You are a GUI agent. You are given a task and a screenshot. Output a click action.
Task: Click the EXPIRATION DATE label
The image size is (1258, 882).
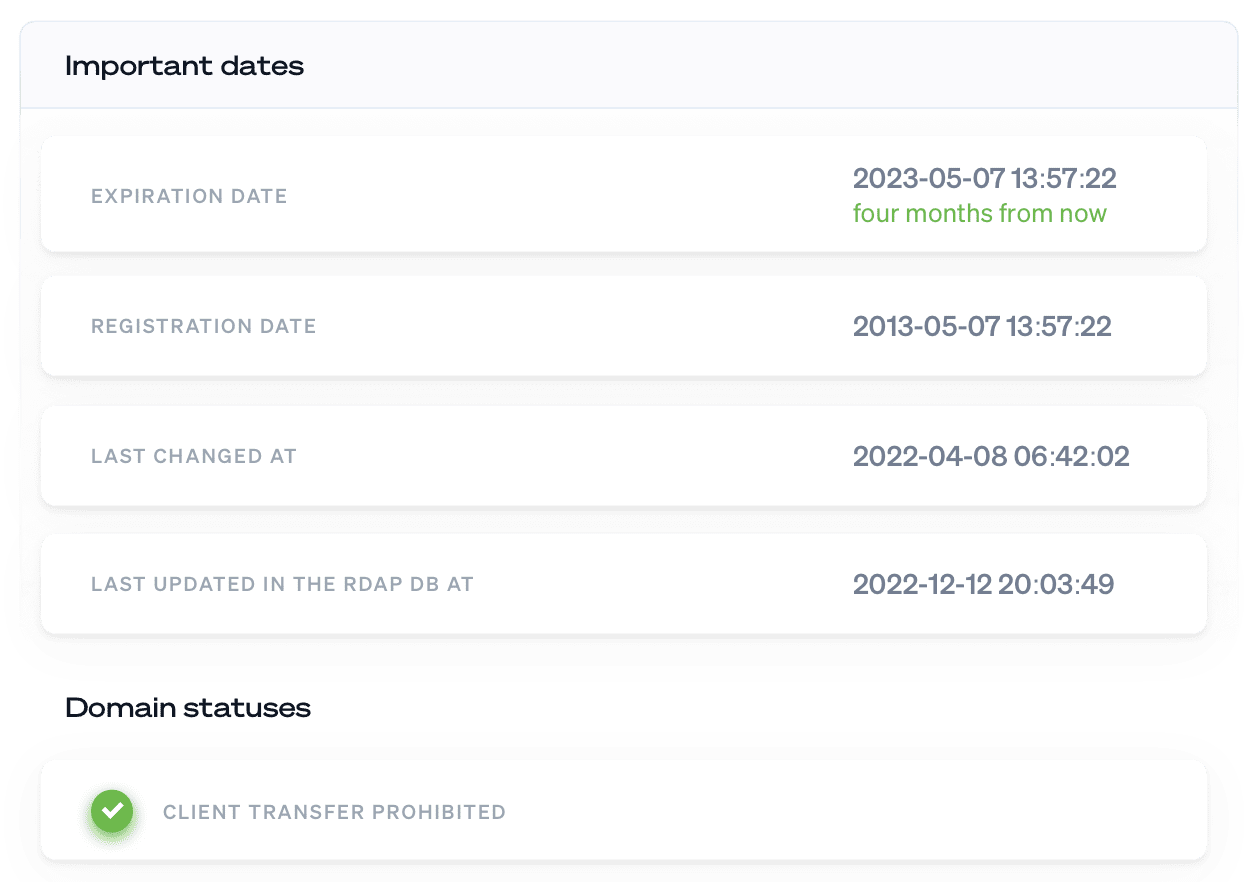click(188, 196)
